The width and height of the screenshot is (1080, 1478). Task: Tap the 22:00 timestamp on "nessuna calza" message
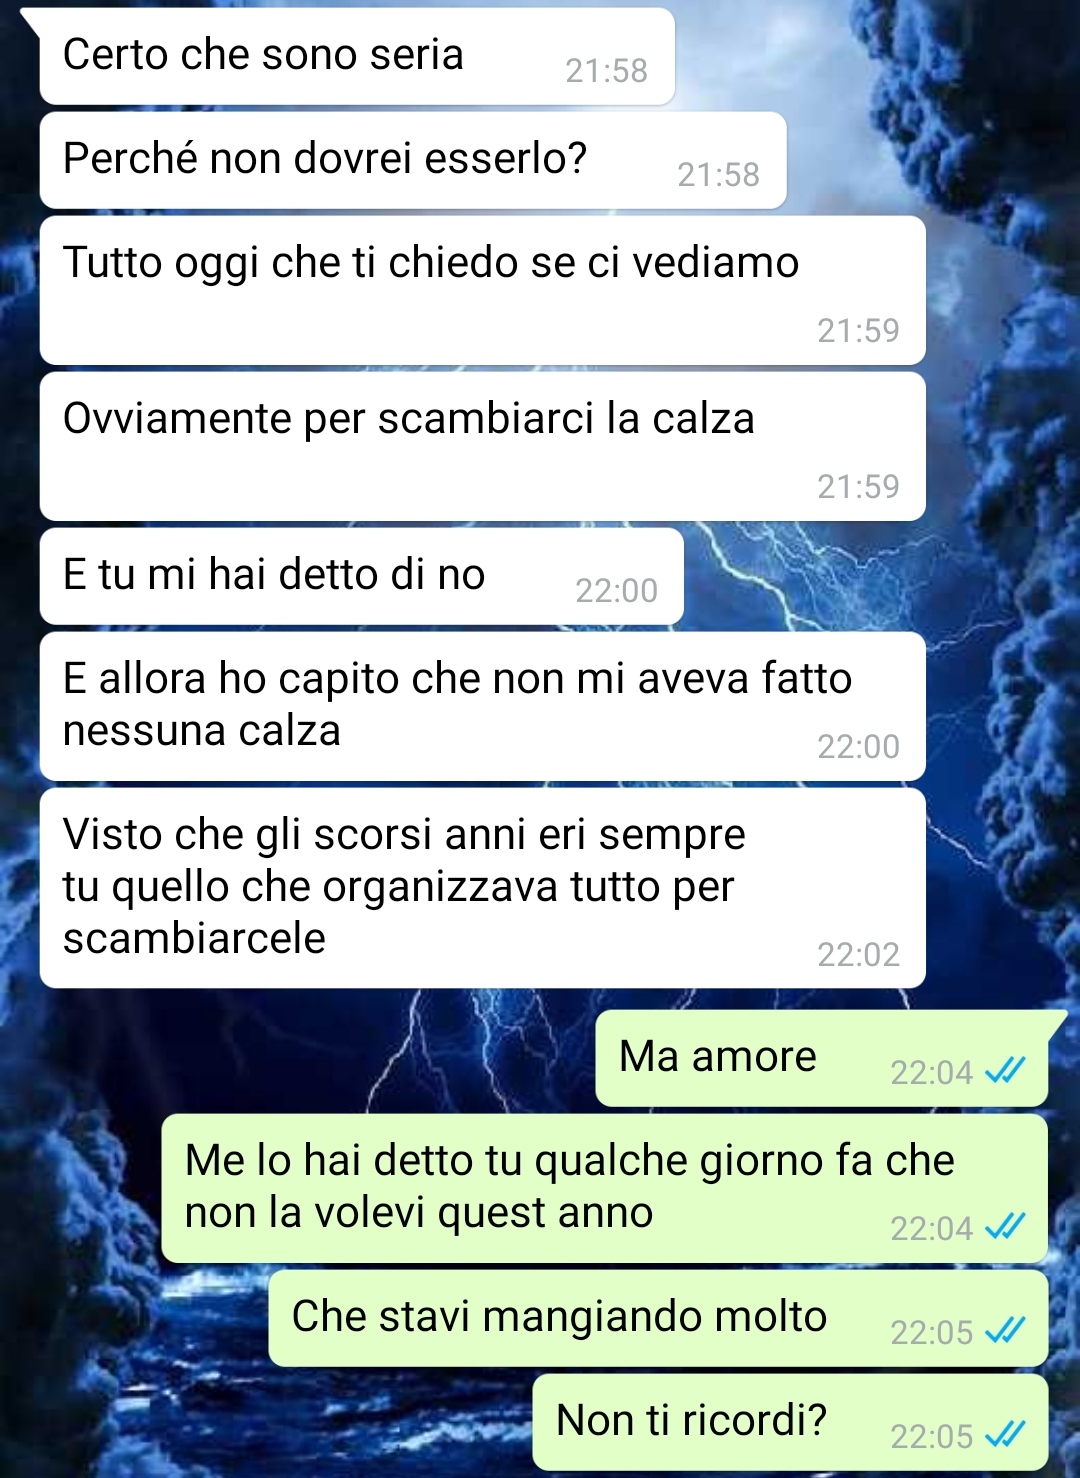(x=858, y=747)
